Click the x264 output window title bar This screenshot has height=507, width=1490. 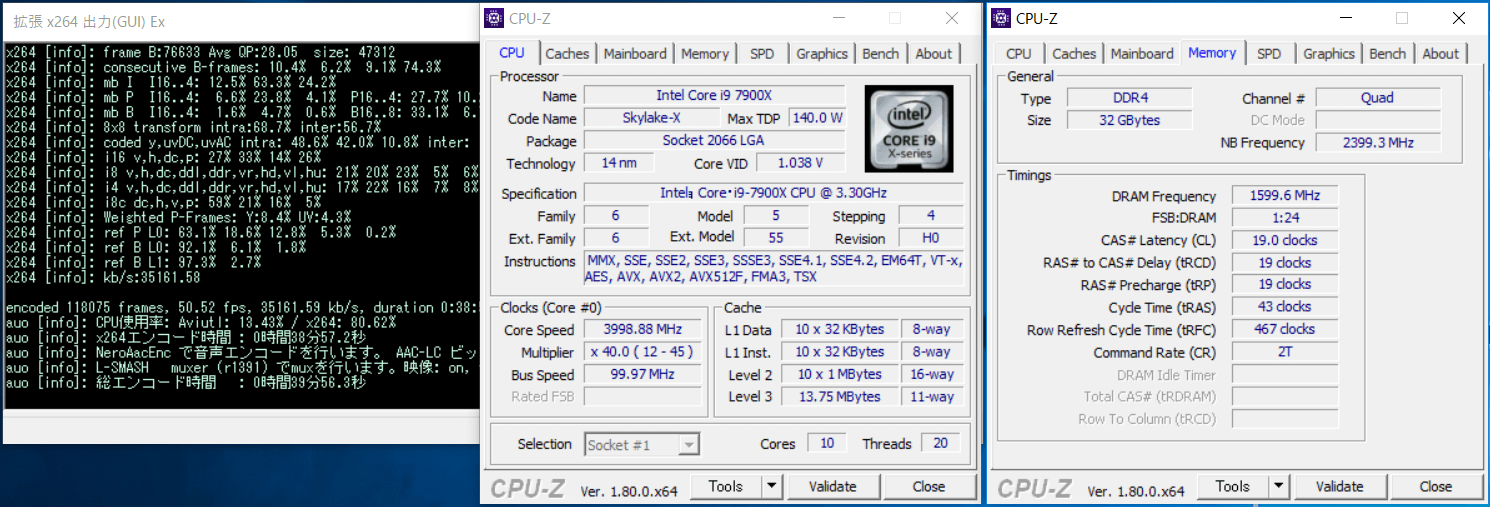[x=240, y=21]
